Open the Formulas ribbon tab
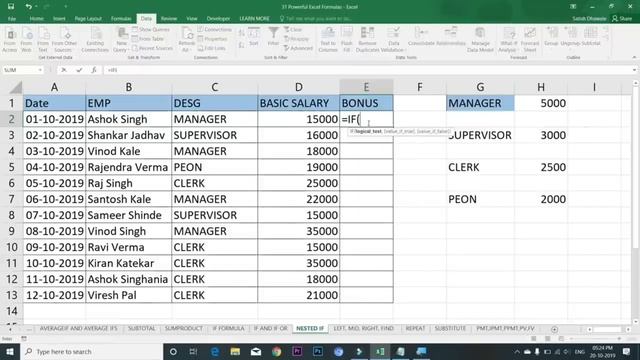 coord(121,19)
